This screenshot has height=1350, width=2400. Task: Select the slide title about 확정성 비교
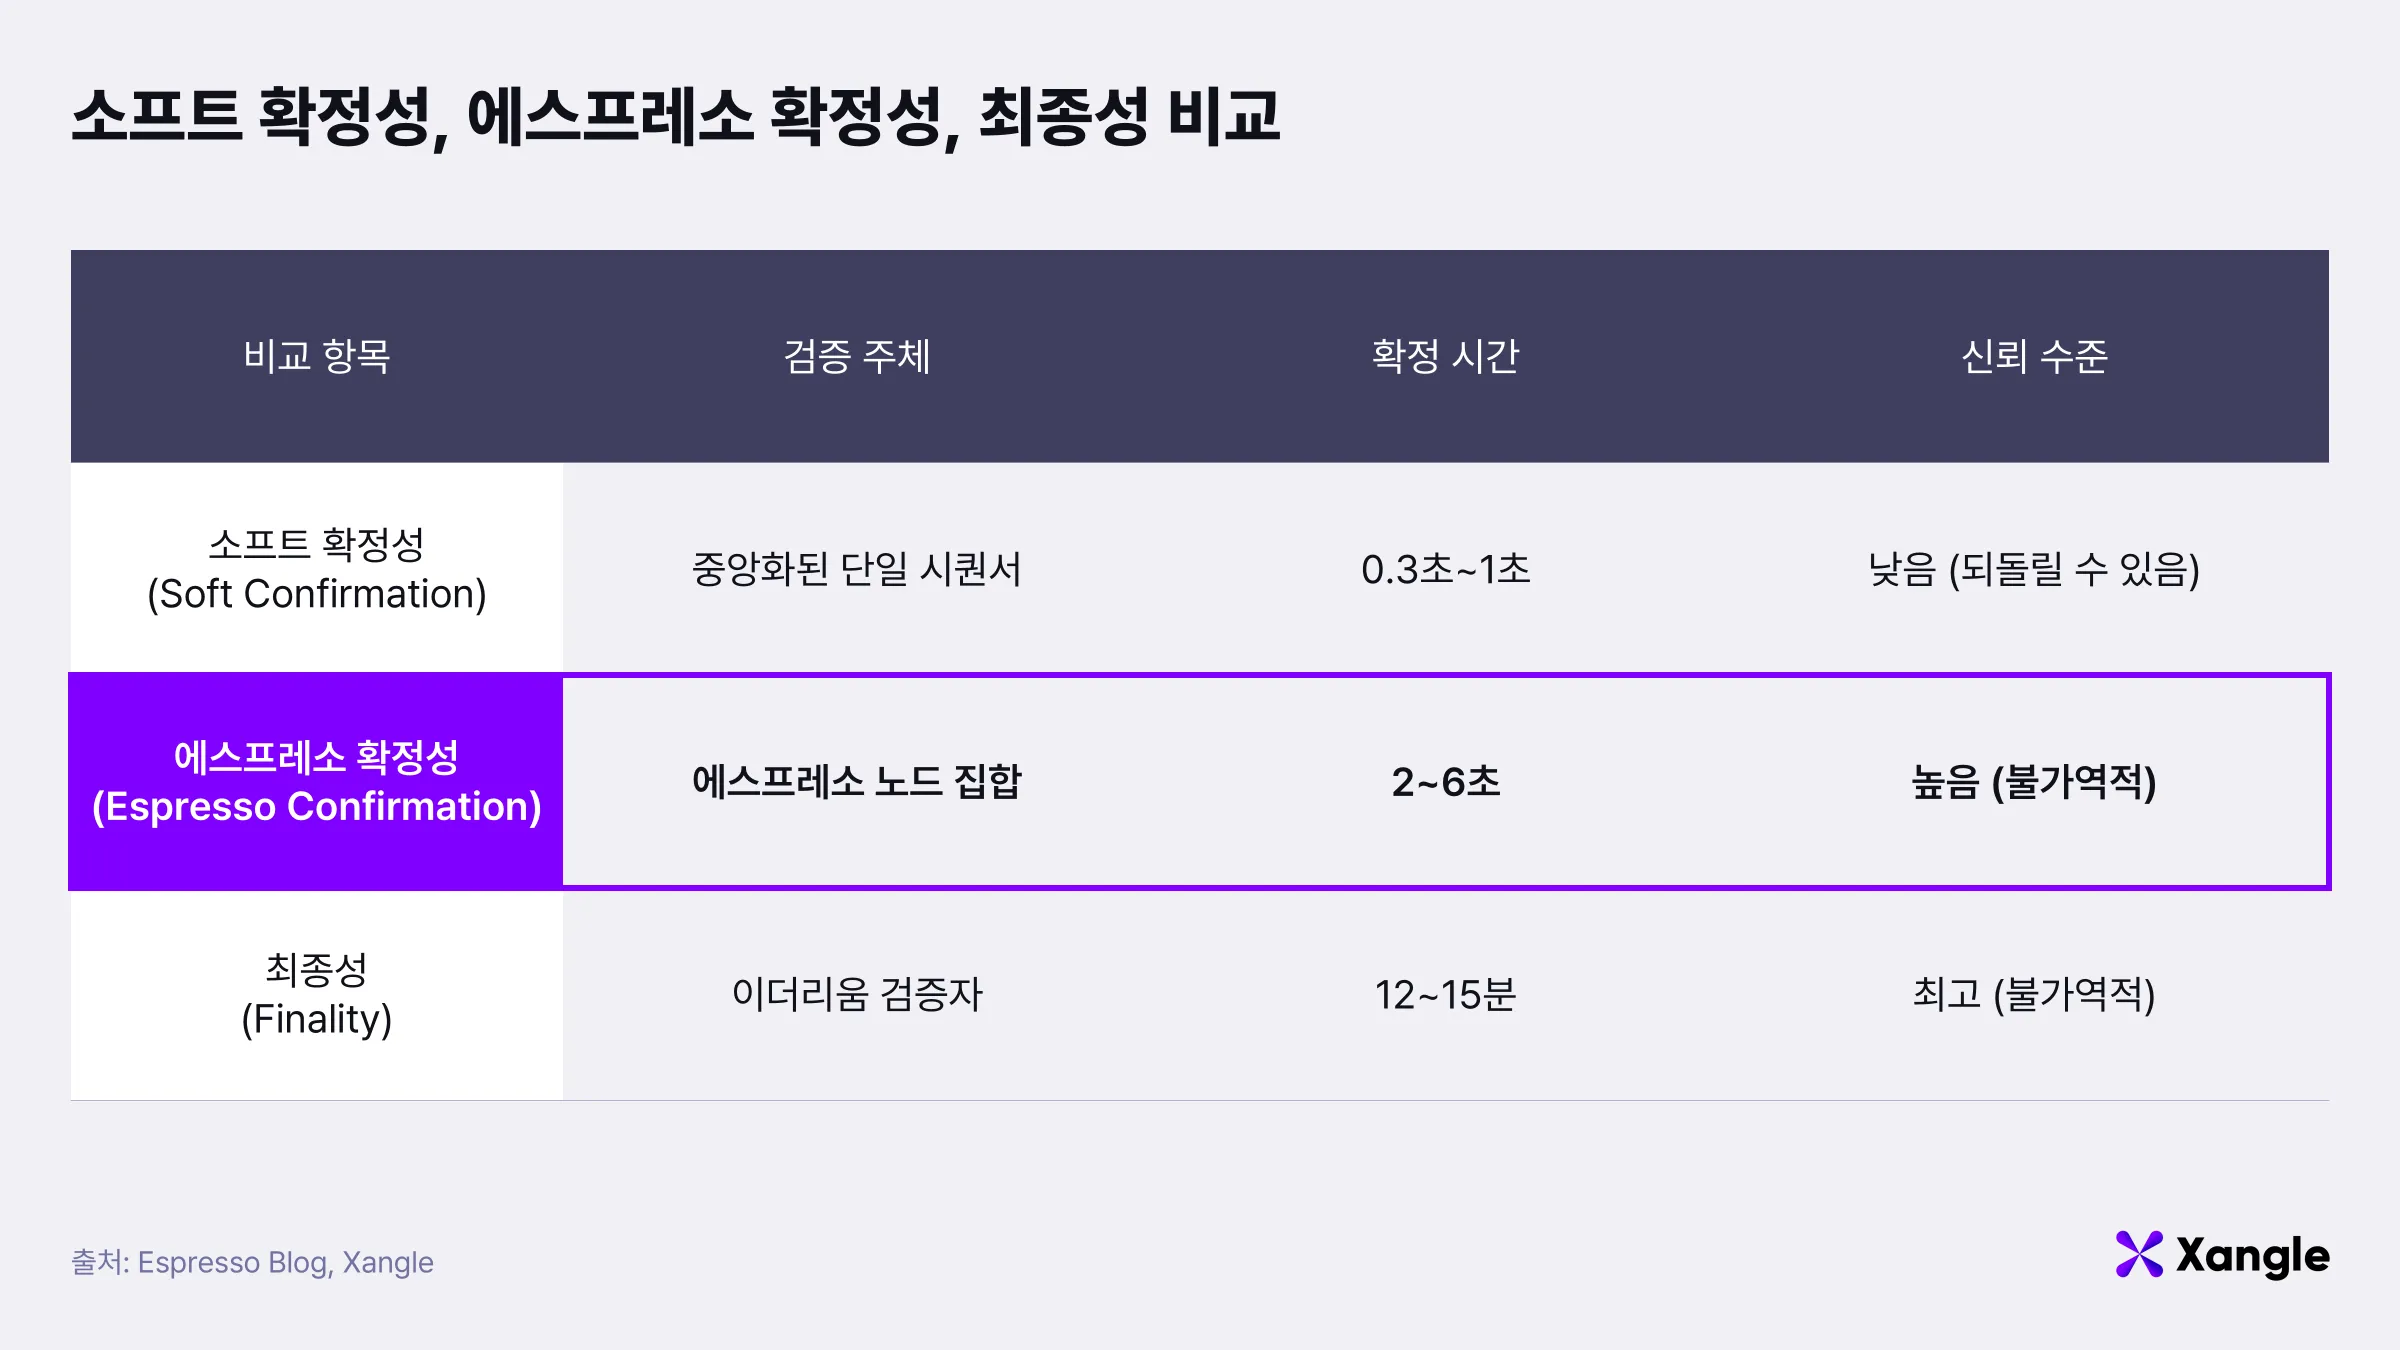pos(675,116)
